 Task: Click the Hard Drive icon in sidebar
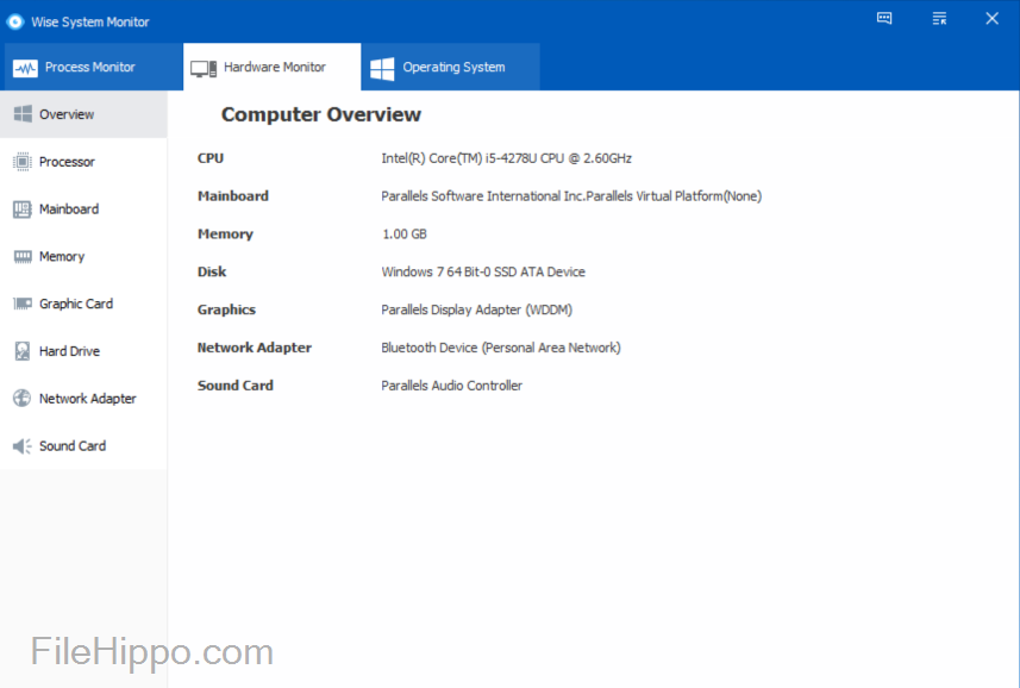[x=22, y=351]
